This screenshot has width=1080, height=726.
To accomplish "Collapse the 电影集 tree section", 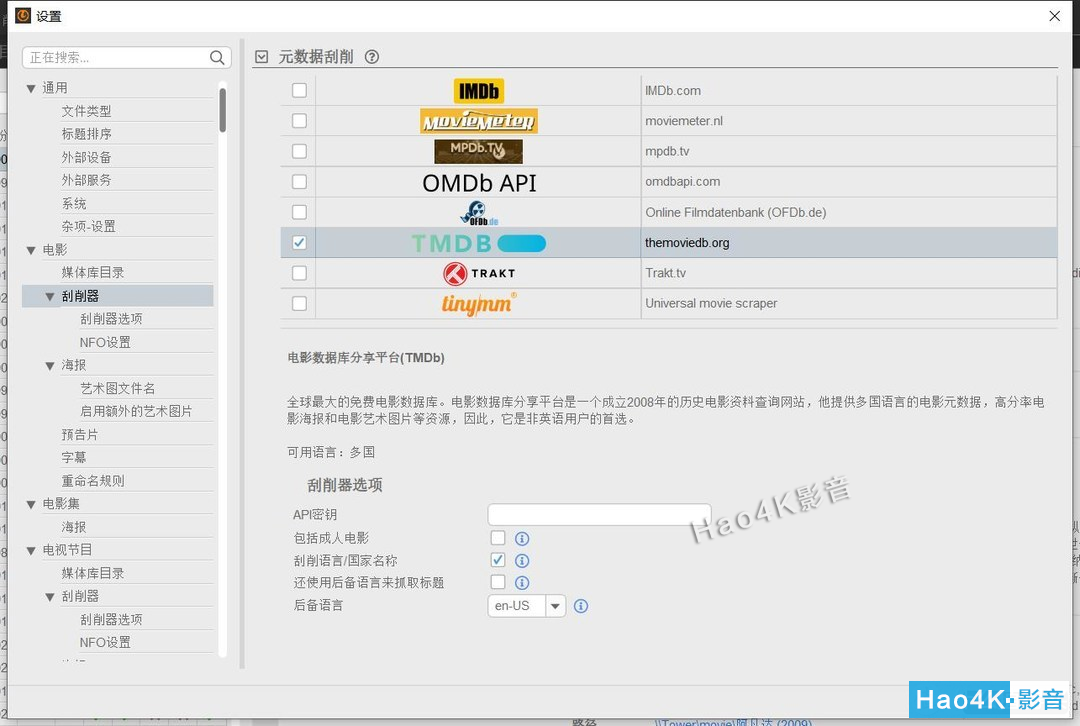I will tap(31, 504).
